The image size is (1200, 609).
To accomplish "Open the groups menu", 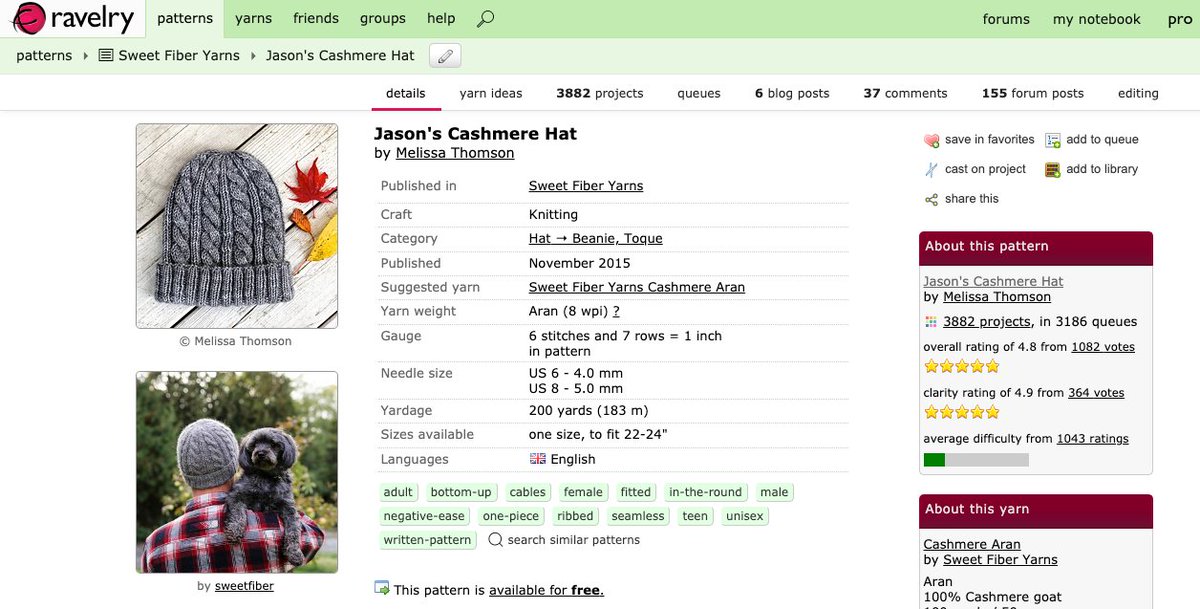I will coord(383,19).
